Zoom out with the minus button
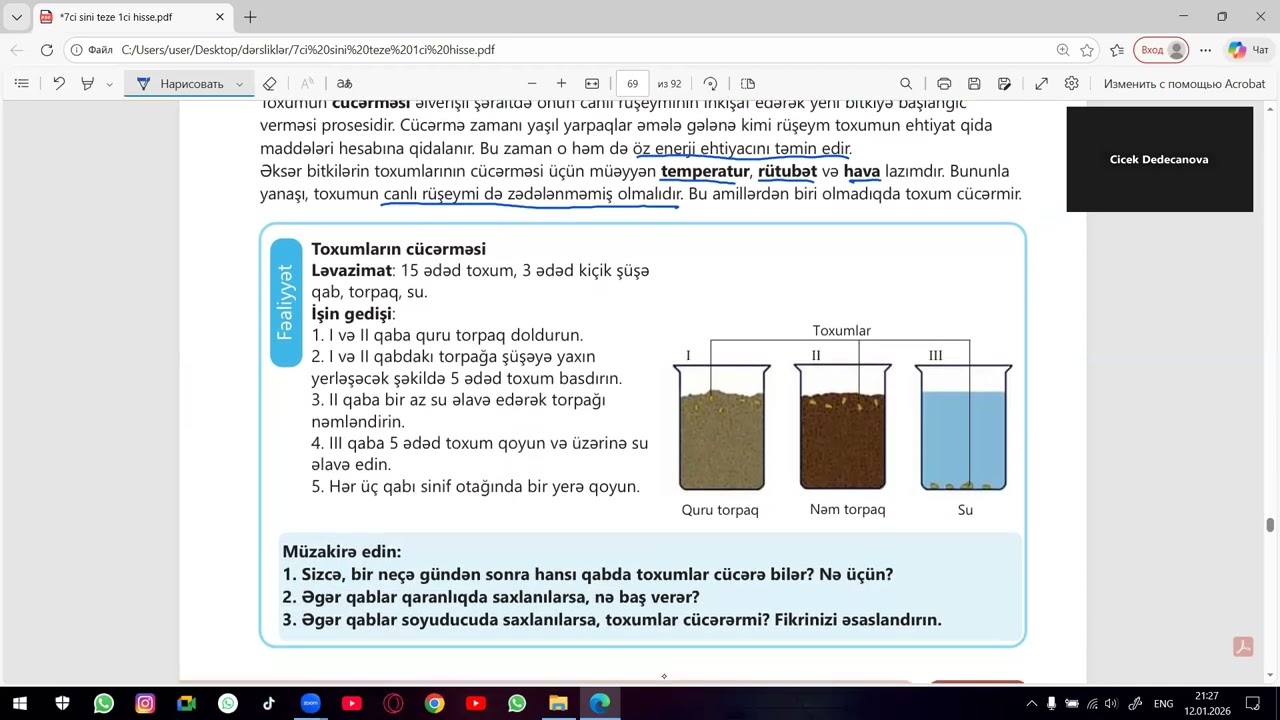Image resolution: width=1280 pixels, height=720 pixels. 532,84
